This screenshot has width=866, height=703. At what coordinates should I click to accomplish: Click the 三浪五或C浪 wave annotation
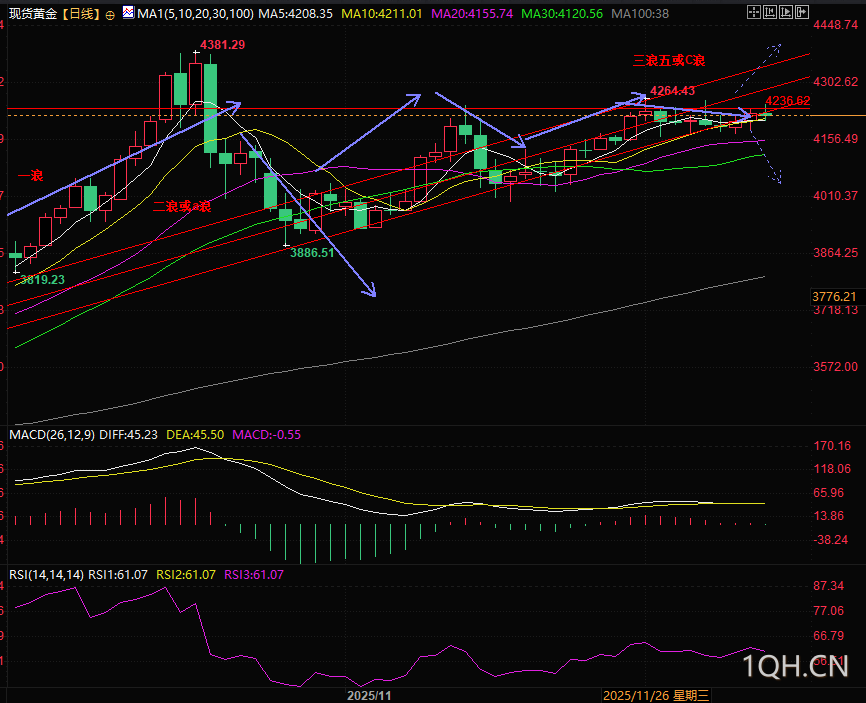(669, 60)
